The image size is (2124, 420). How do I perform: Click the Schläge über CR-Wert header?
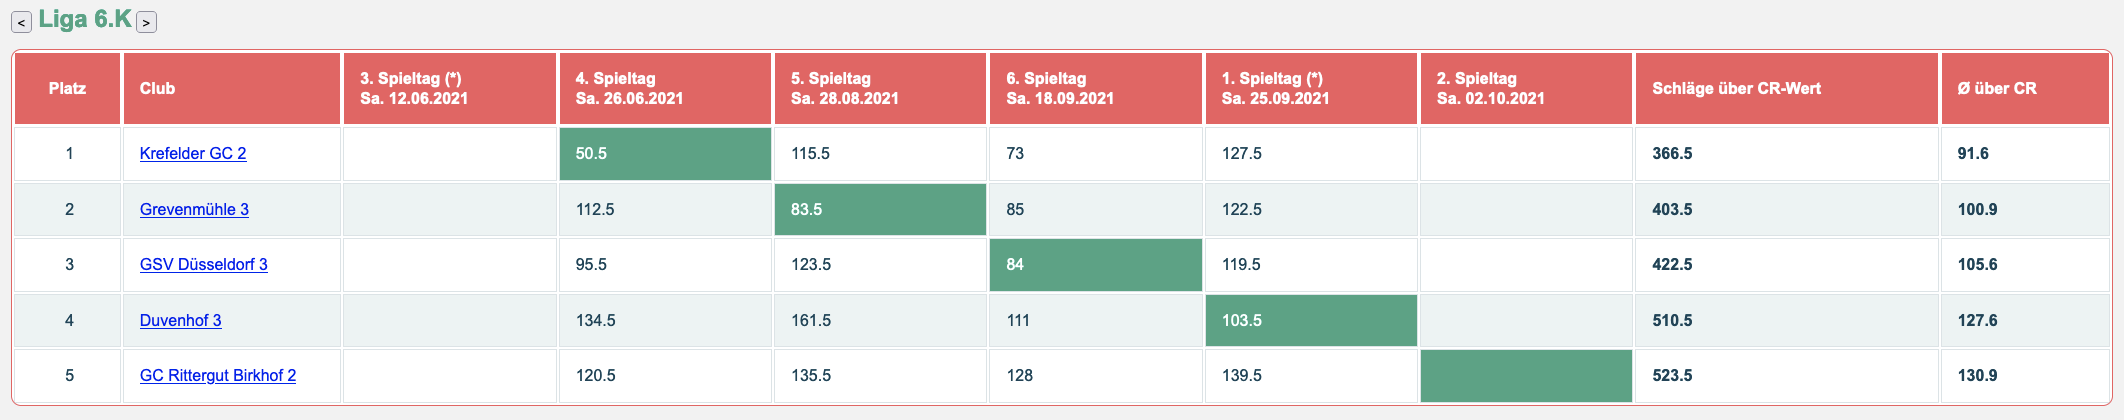[1737, 88]
